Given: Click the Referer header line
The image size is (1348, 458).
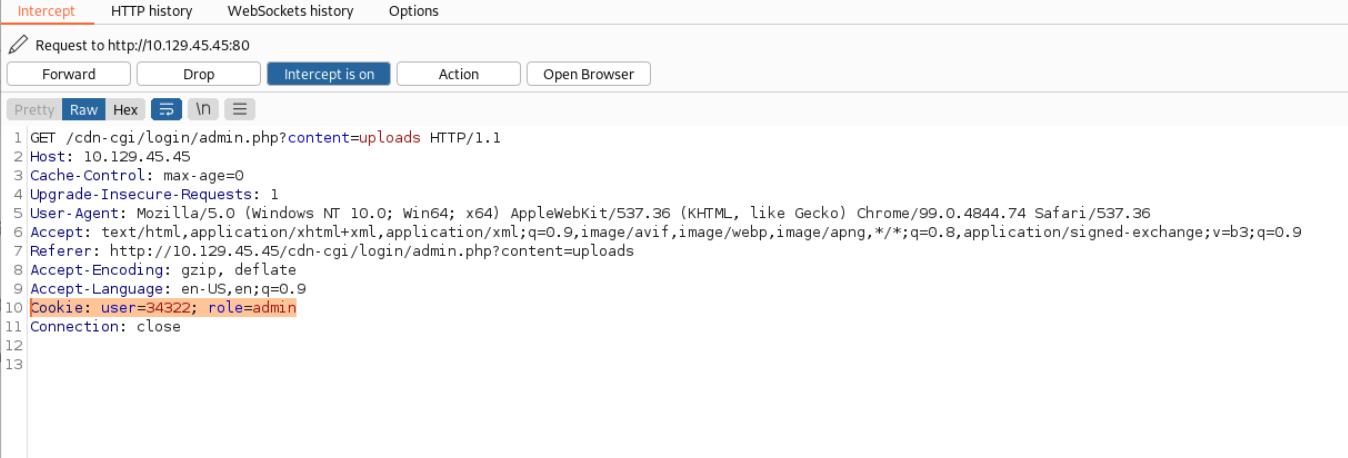Looking at the screenshot, I should (x=332, y=251).
